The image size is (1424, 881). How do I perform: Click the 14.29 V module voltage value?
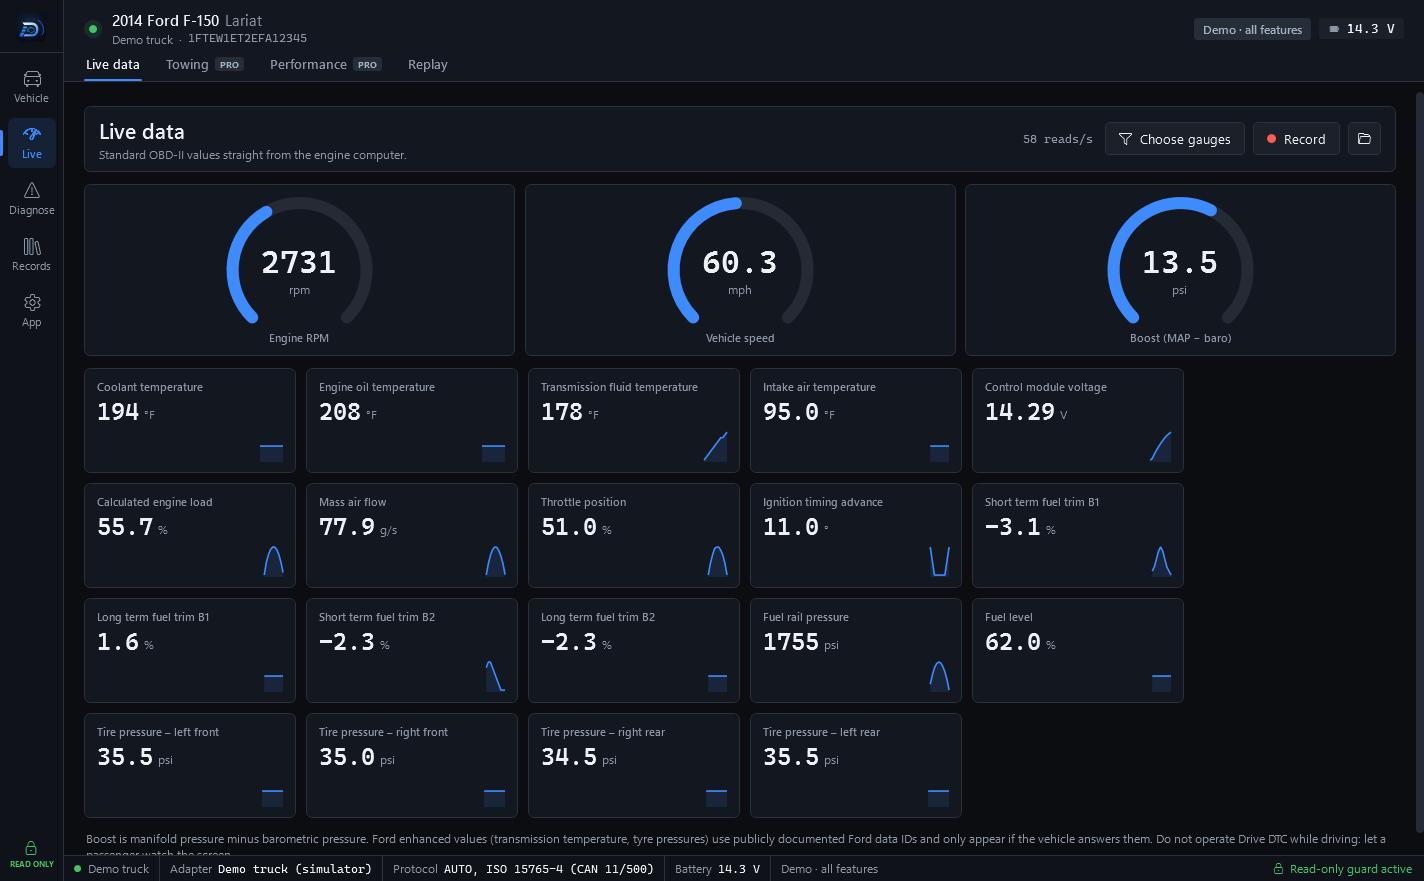(x=1026, y=412)
